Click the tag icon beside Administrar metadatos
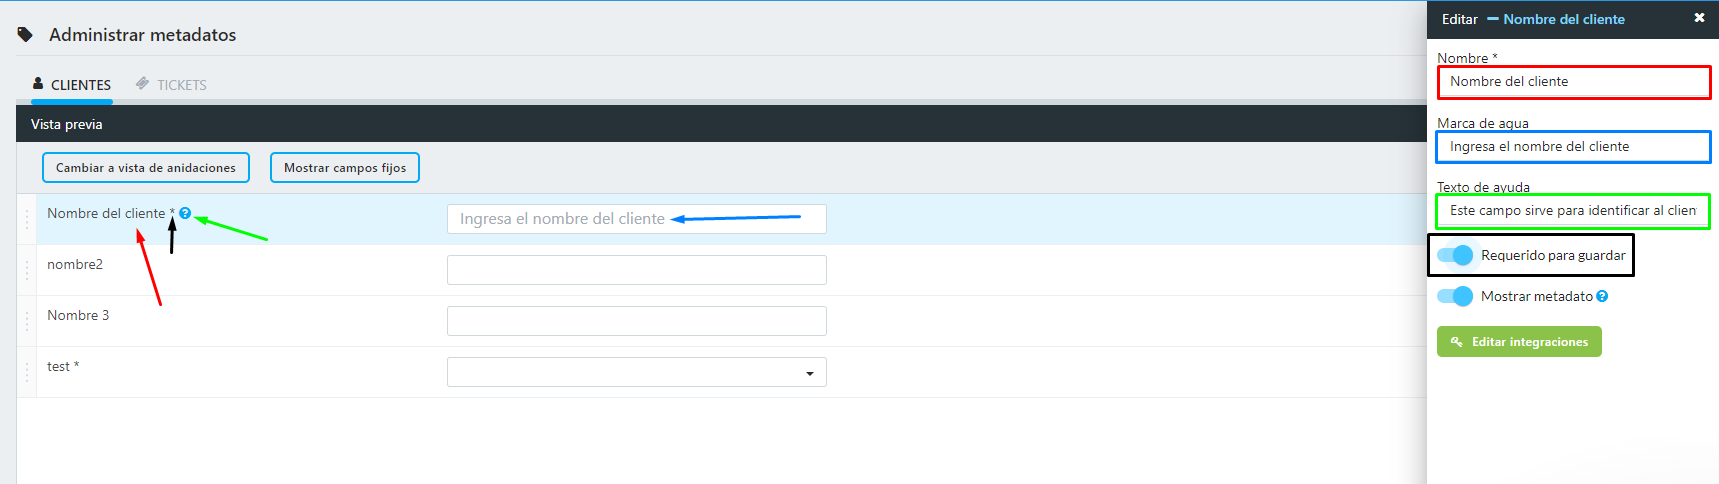The image size is (1719, 484). (25, 35)
